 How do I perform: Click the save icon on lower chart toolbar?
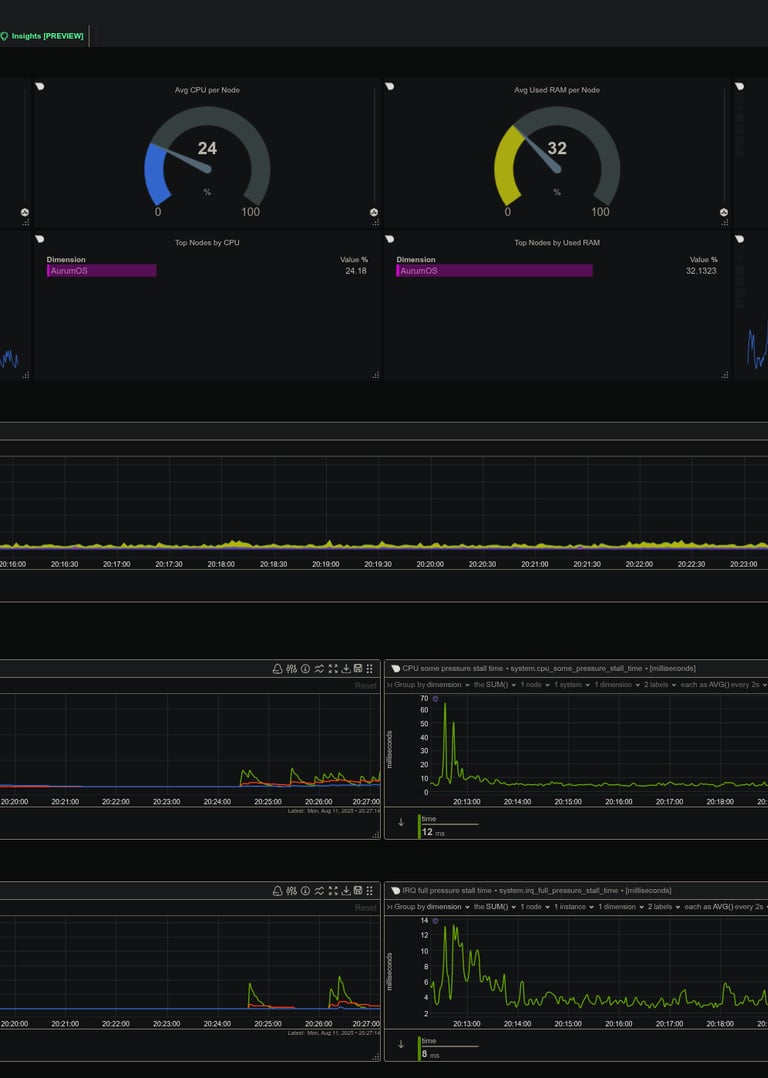pos(358,890)
